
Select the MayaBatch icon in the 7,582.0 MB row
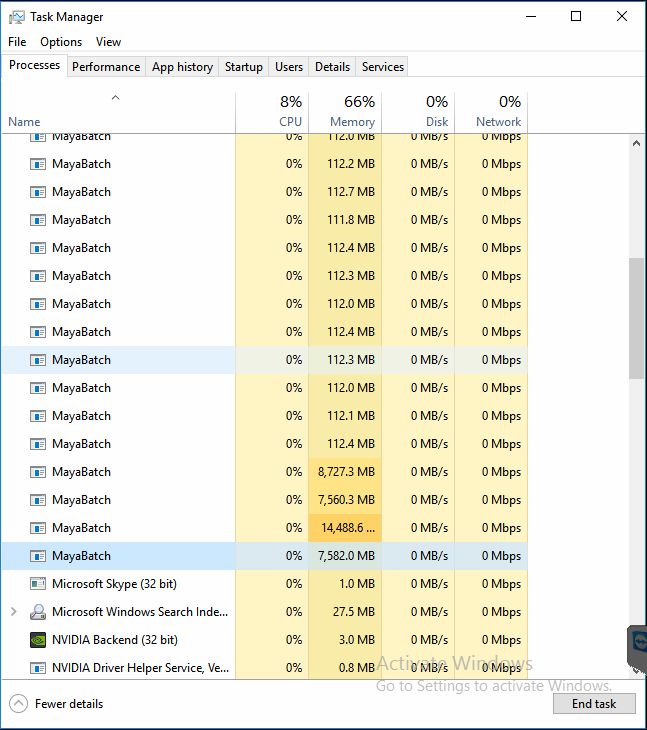click(38, 556)
